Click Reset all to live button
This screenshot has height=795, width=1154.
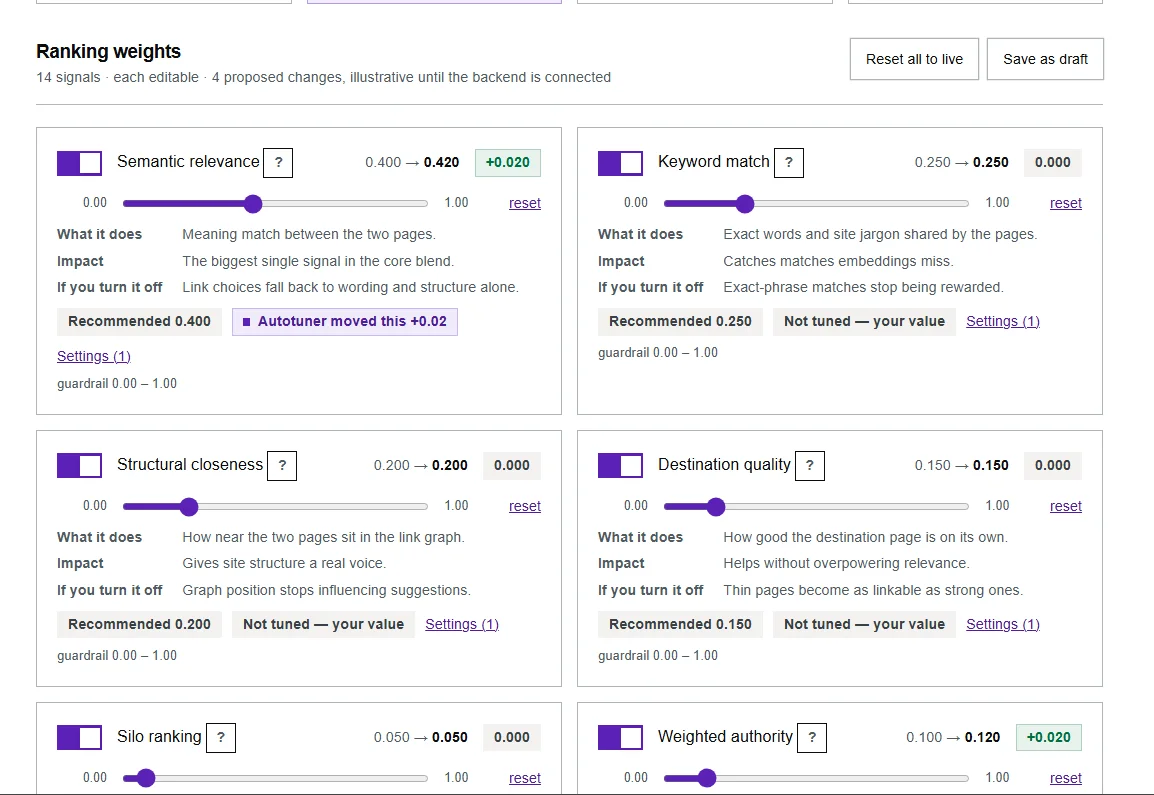[x=914, y=59]
